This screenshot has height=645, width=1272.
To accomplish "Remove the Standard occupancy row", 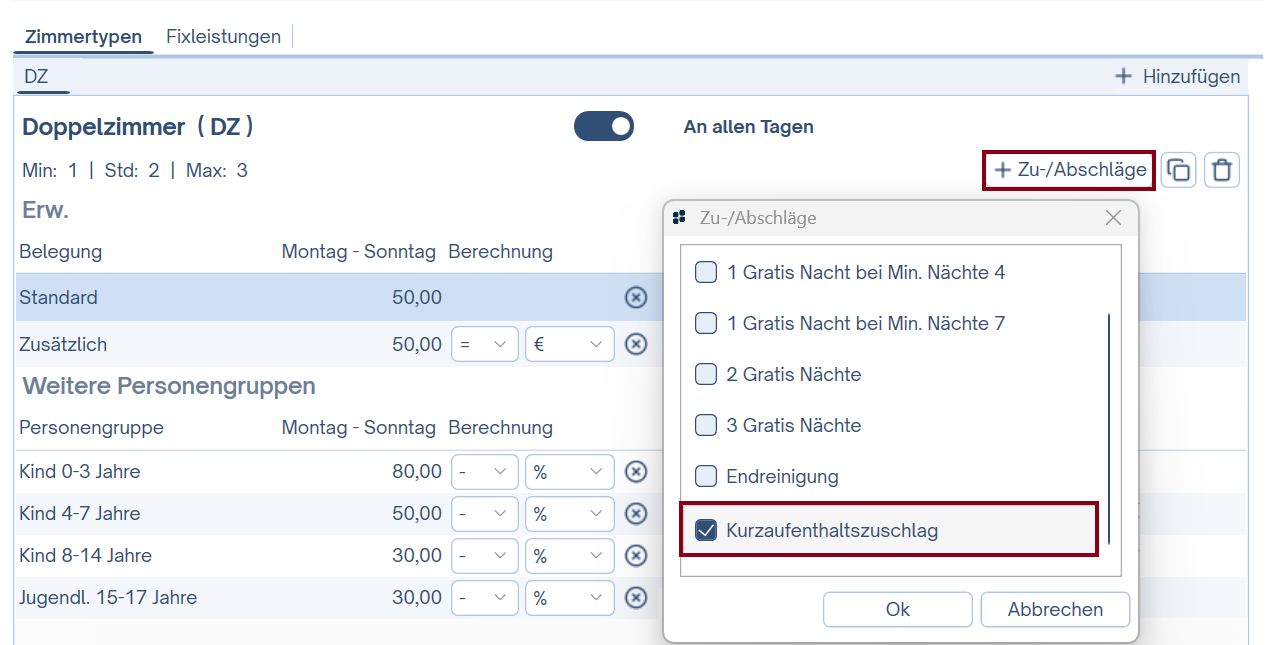I will coord(636,297).
